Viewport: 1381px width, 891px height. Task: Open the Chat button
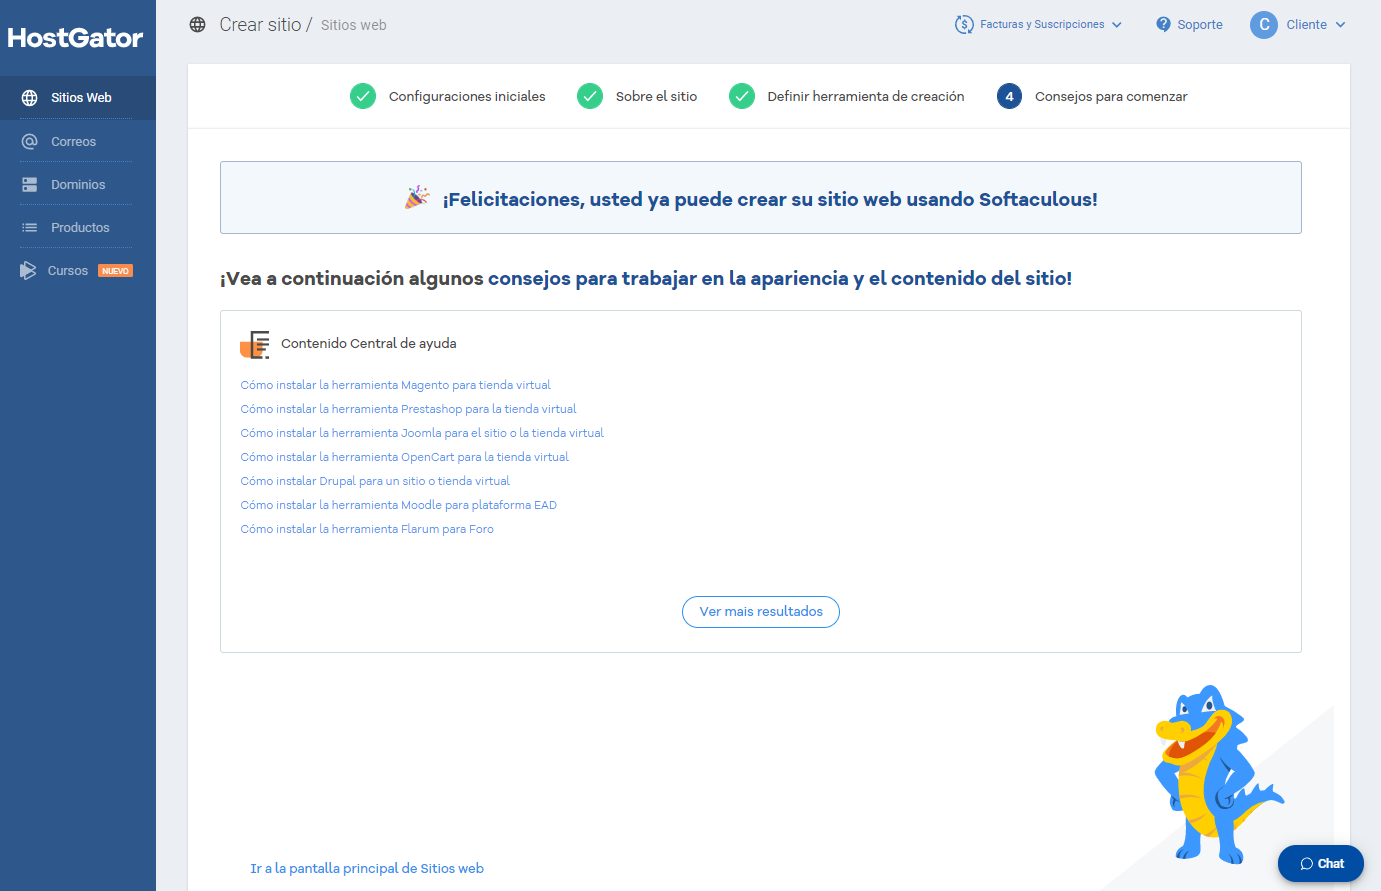1320,864
